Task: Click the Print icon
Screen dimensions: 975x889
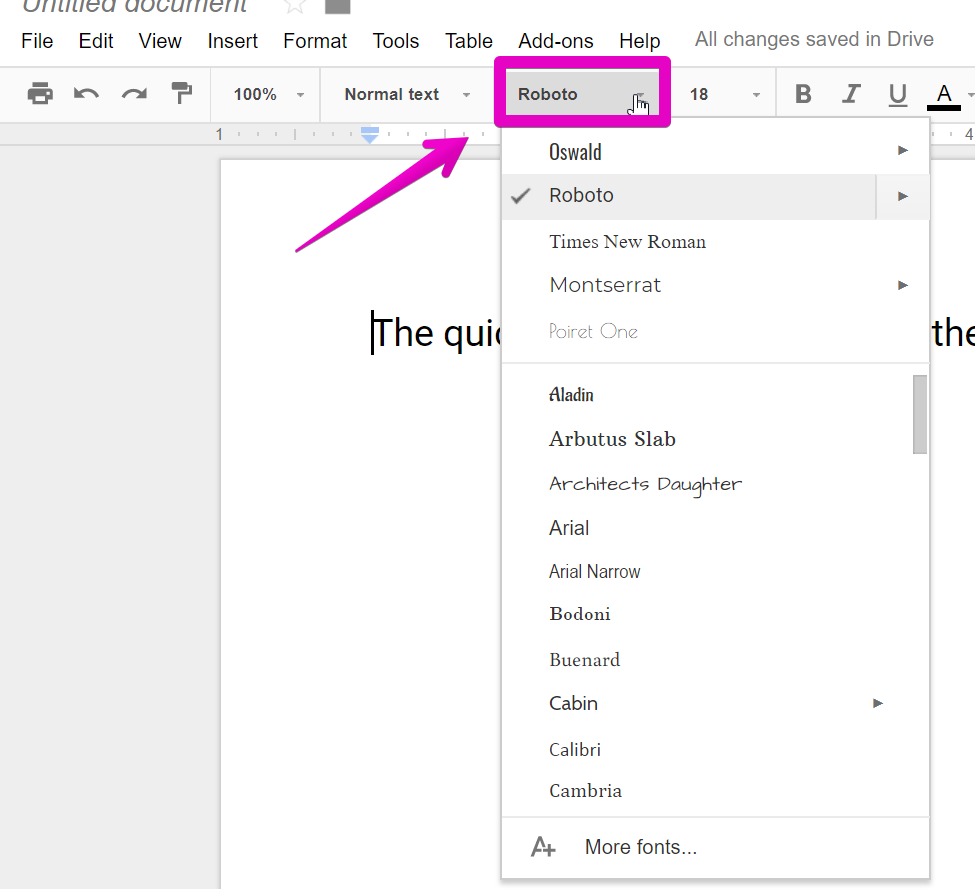Action: click(x=39, y=93)
